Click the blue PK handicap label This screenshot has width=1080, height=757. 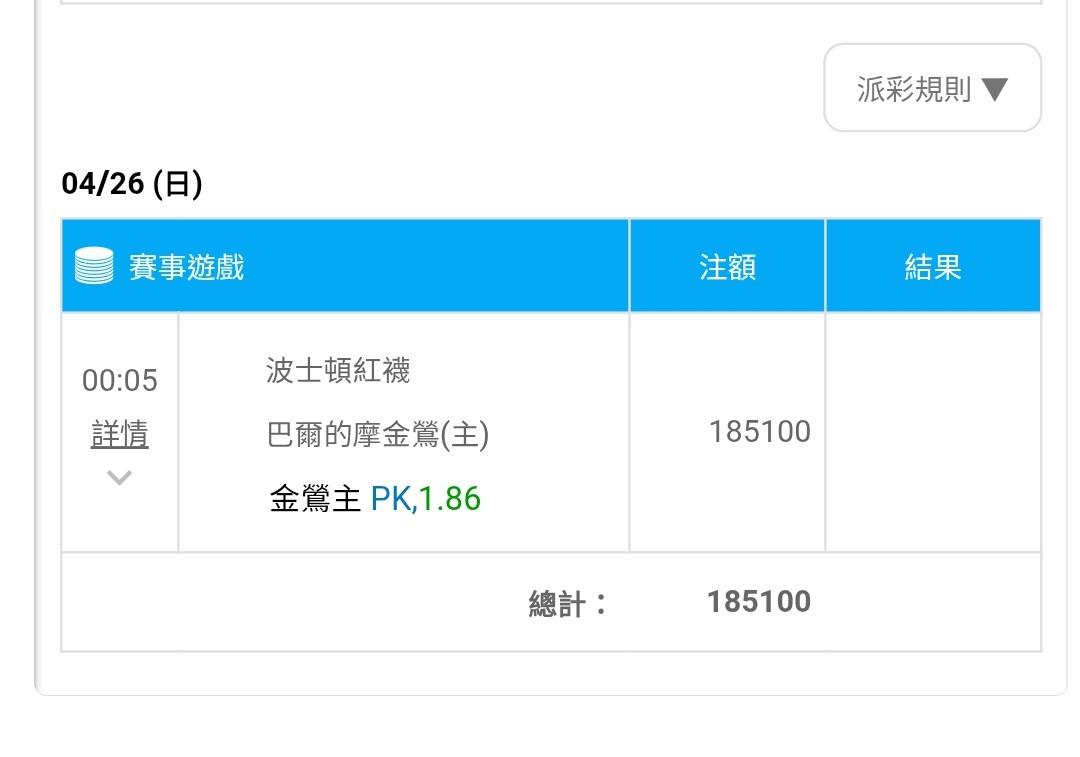[391, 498]
